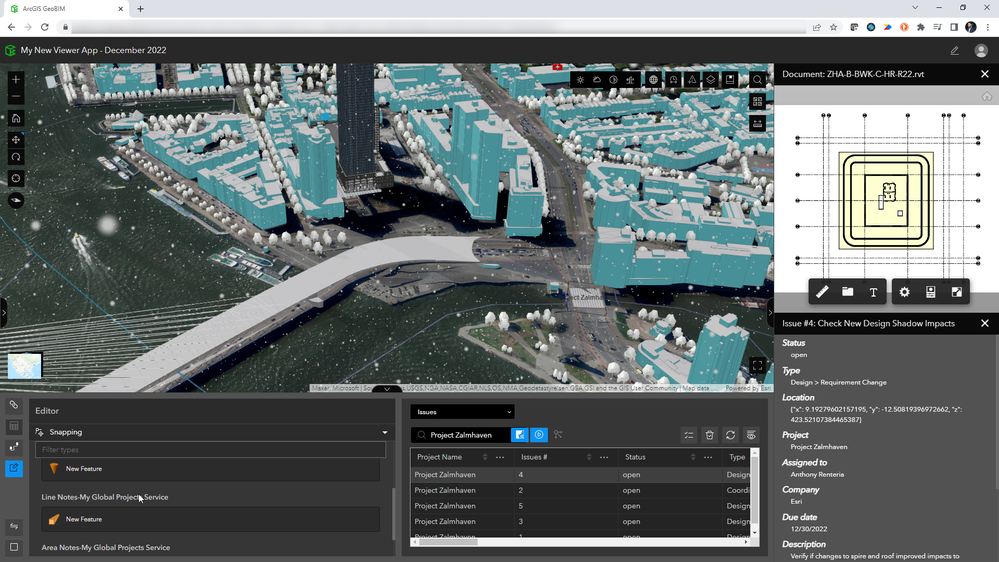Edit the viewer app with pencil icon
999x562 pixels.
954,50
